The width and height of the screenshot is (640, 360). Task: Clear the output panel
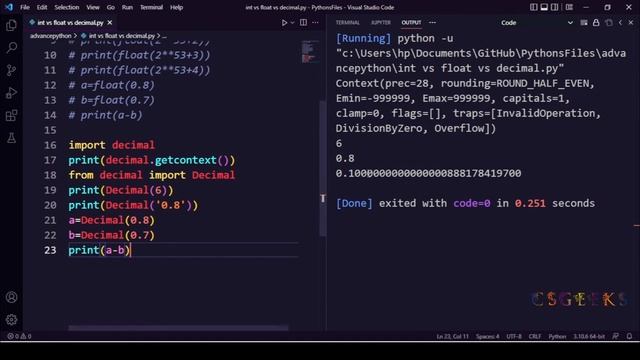coord(584,23)
